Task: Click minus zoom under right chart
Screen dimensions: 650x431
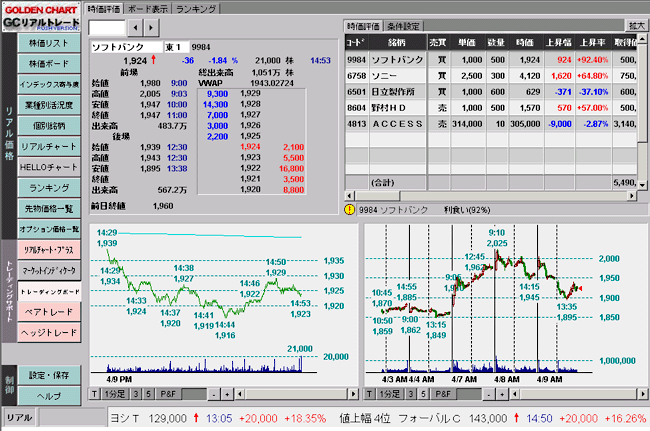Action: [488, 394]
